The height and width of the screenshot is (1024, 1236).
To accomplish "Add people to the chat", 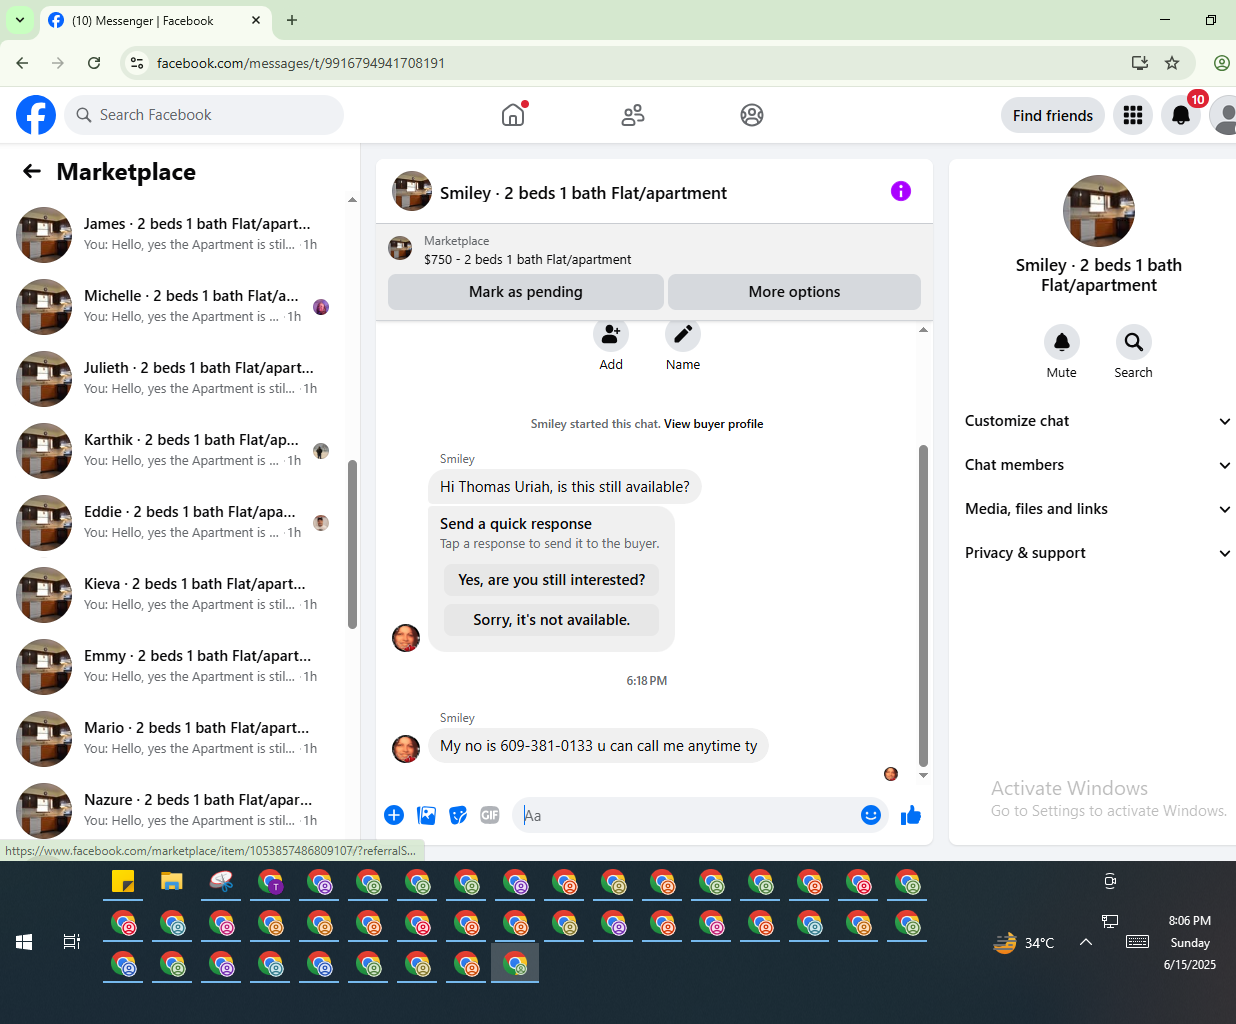I will 611,336.
